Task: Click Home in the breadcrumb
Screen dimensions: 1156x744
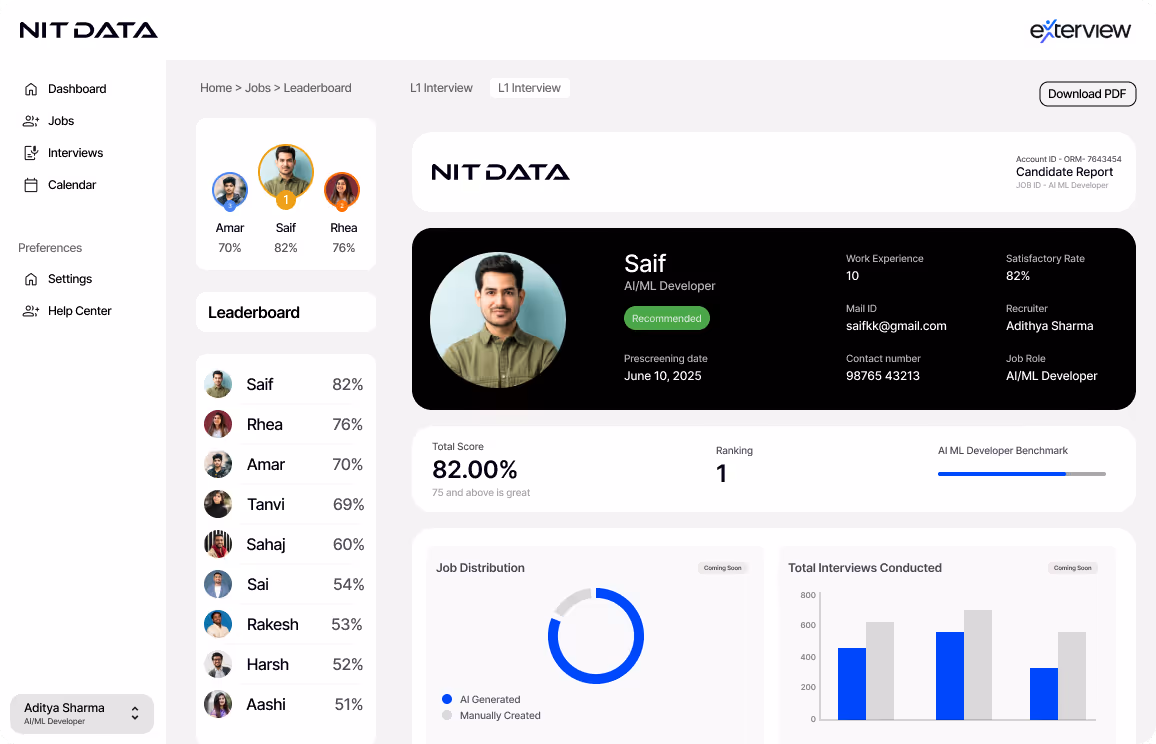Action: pyautogui.click(x=216, y=88)
